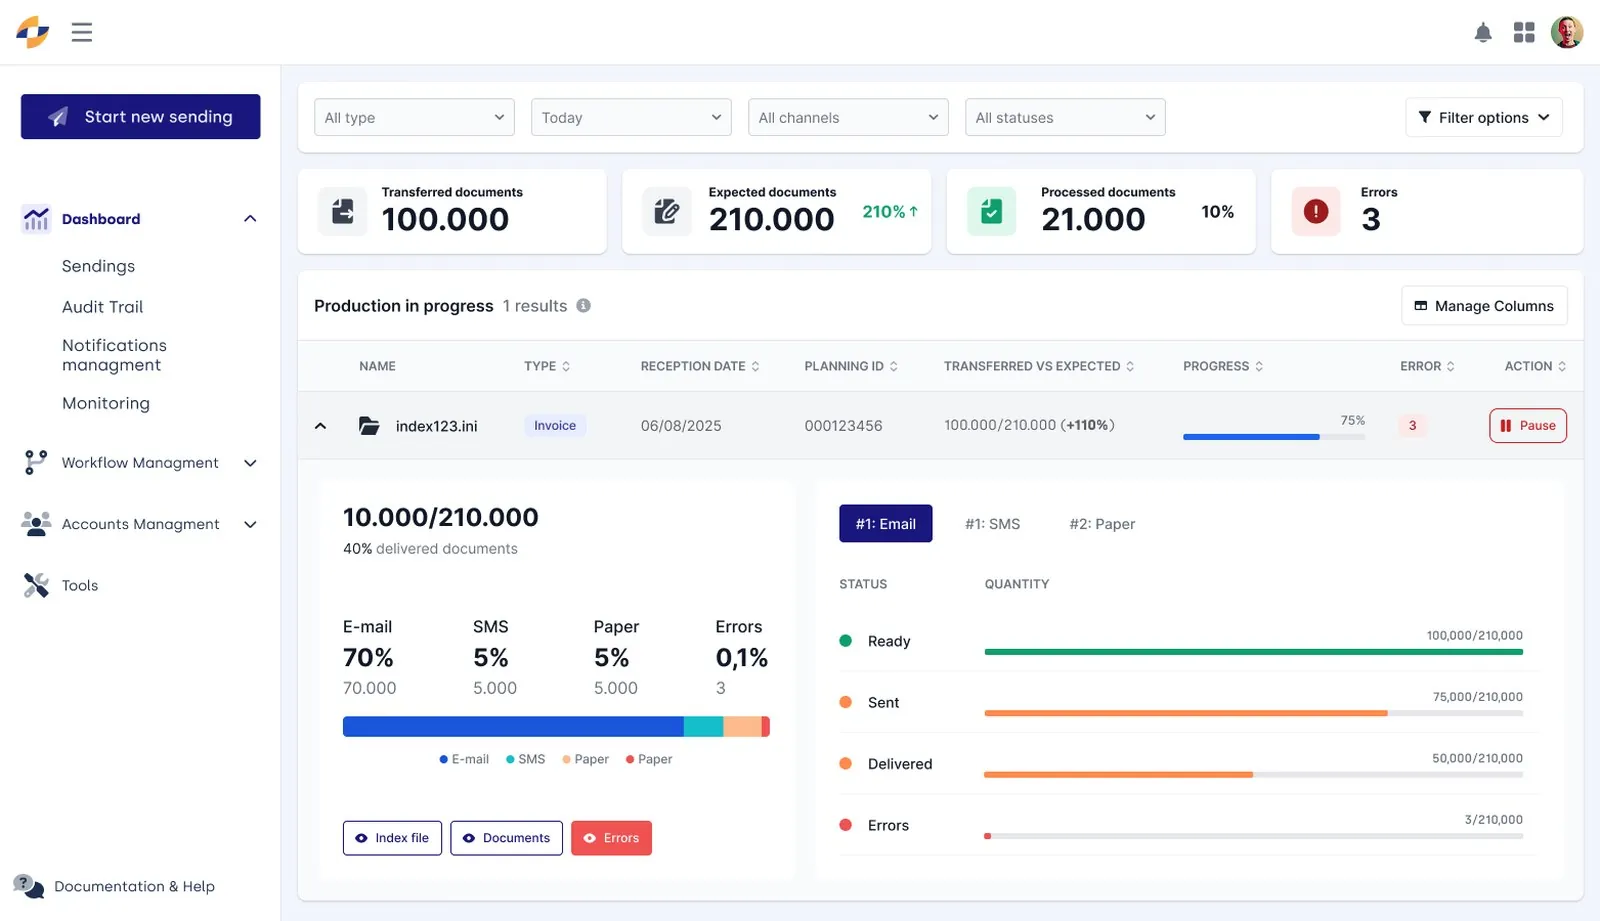Open the user profile avatar
The width and height of the screenshot is (1600, 921).
(x=1567, y=32)
